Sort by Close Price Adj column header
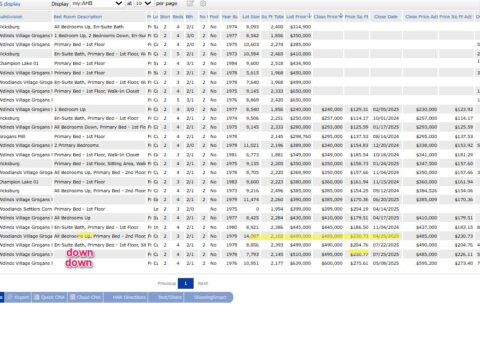480x360 pixels. coord(421,17)
